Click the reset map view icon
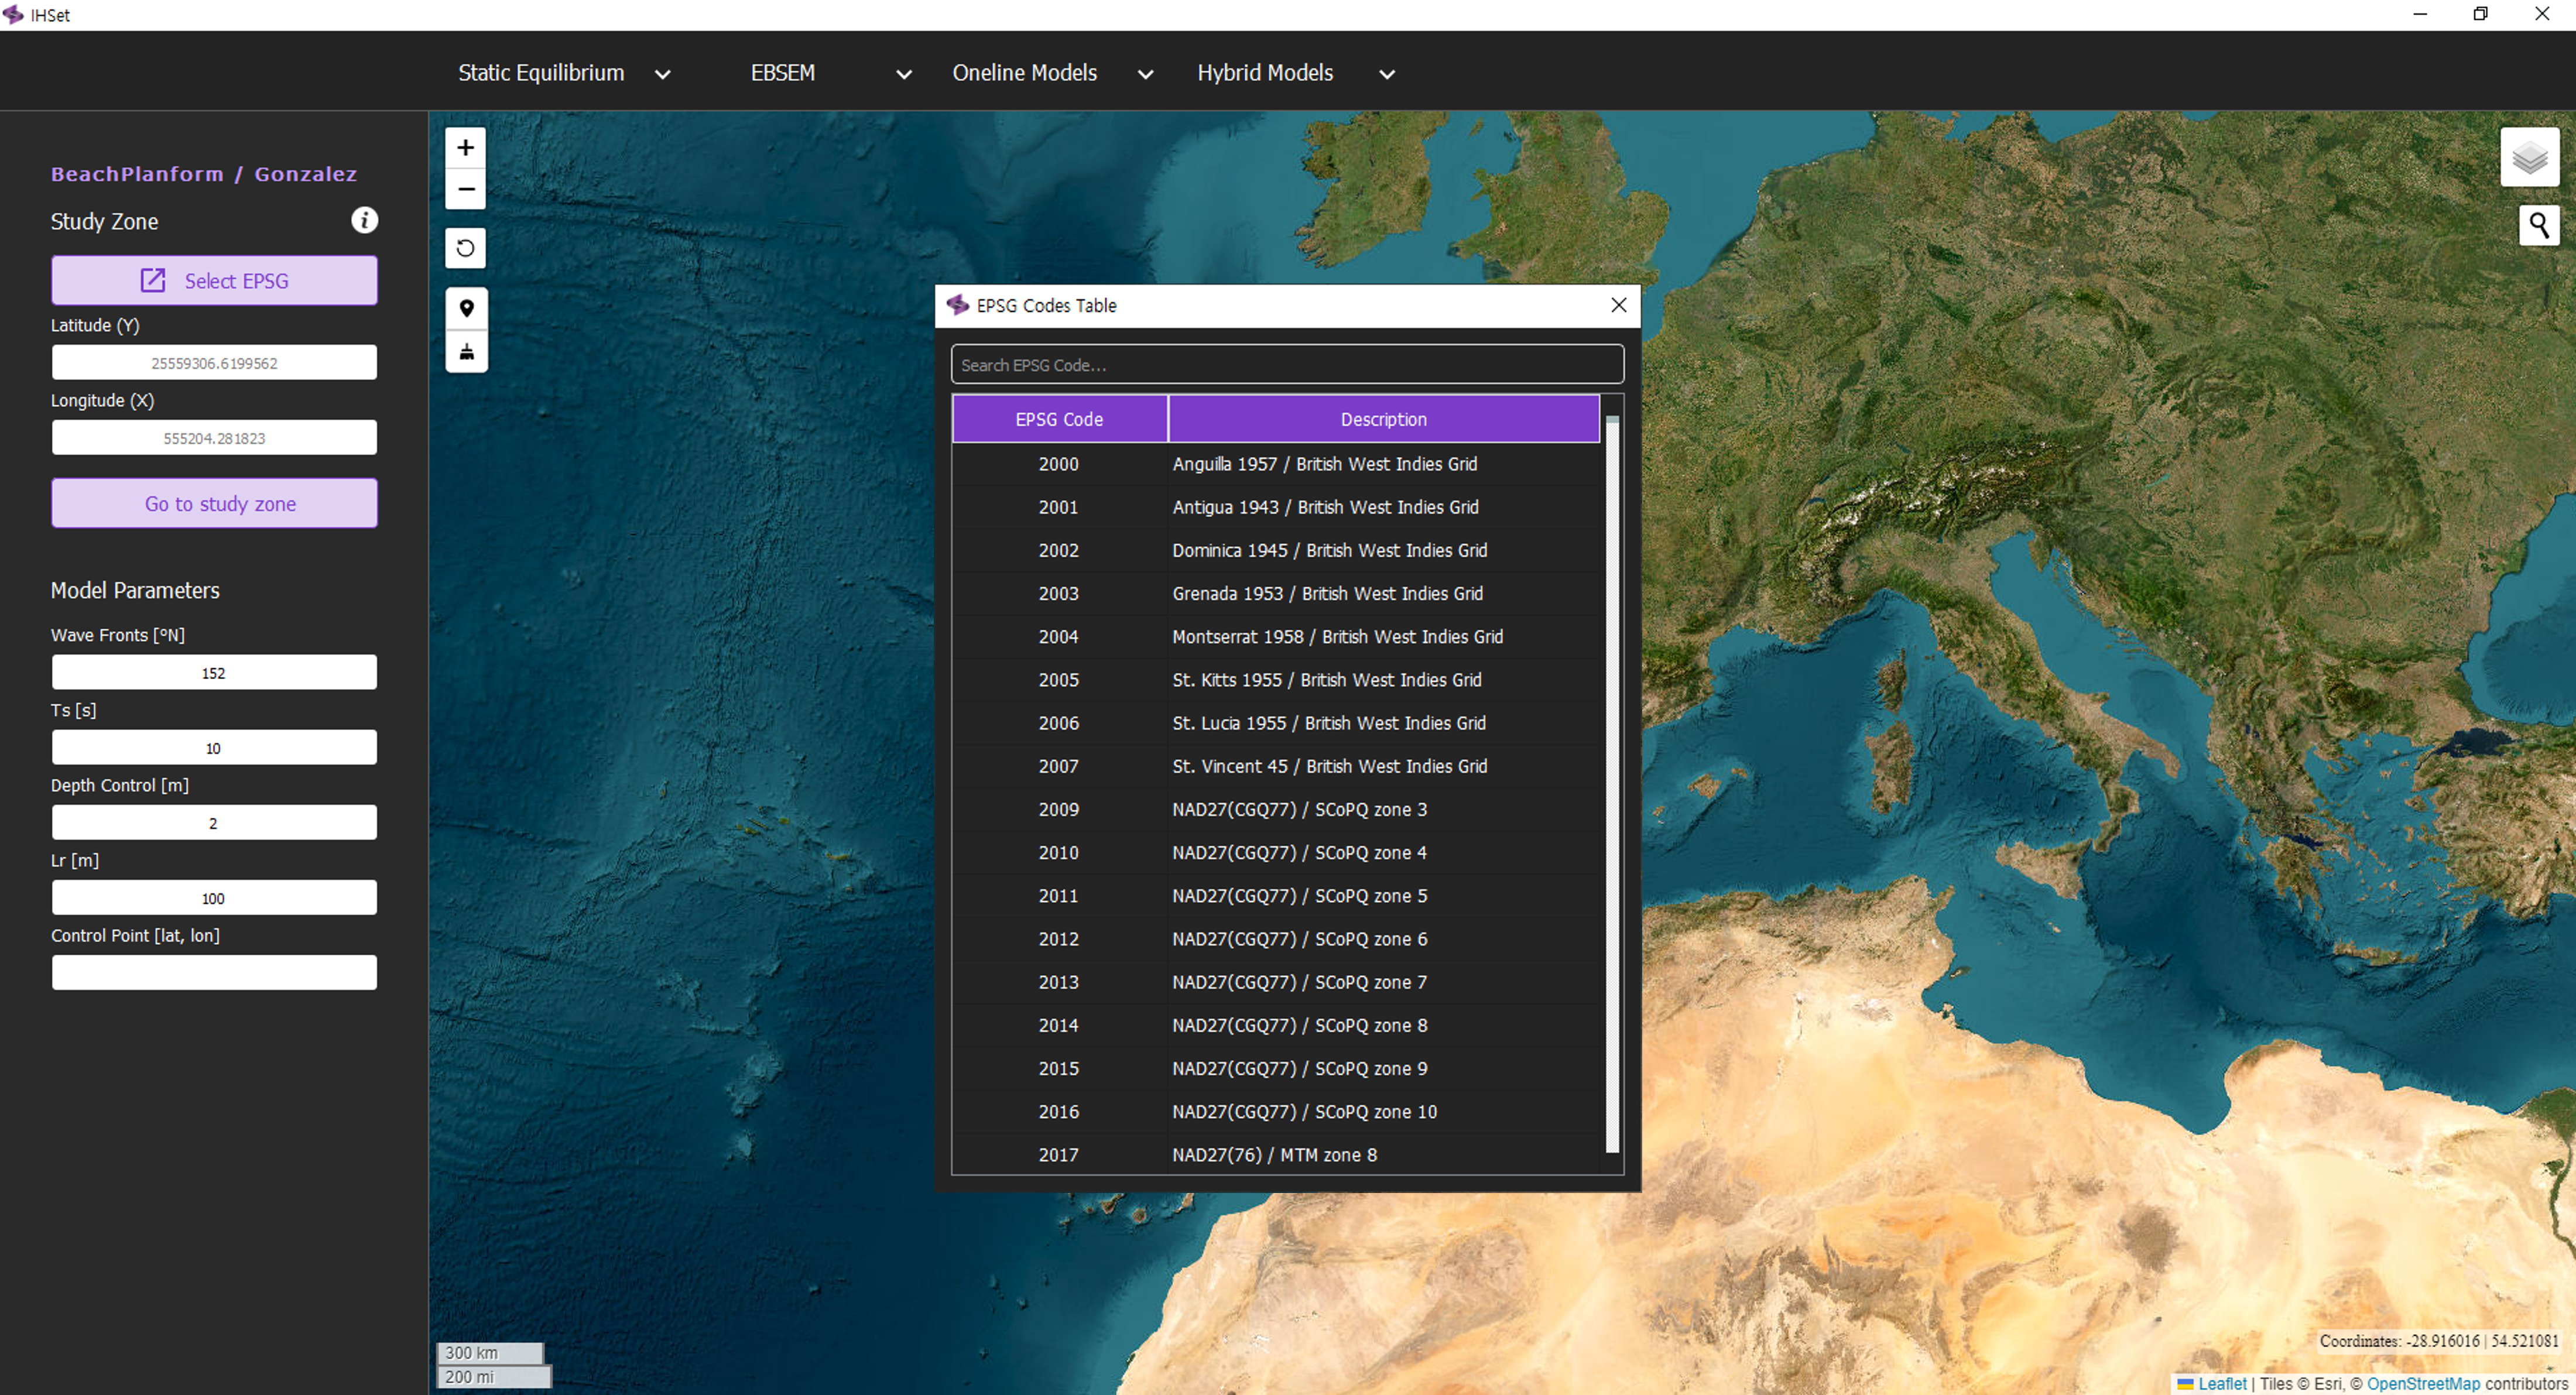Viewport: 2576px width, 1395px height. click(x=465, y=248)
